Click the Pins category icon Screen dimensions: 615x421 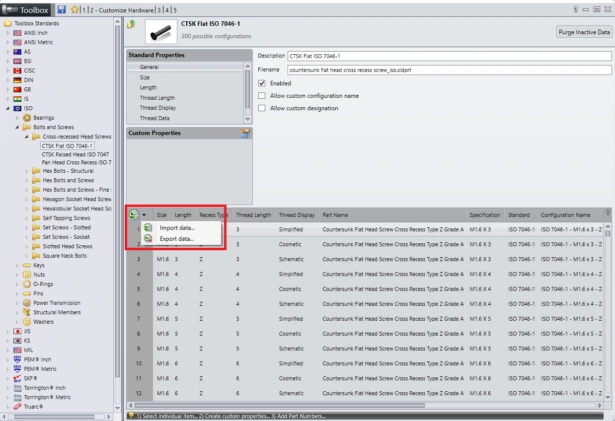pos(27,293)
